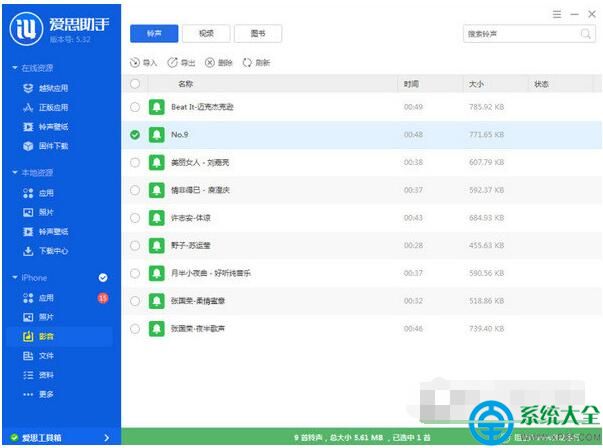This screenshot has width=603, height=448.
Task: Expand 爱思工具箱 arrow at sidebar bottom
Action: pyautogui.click(x=107, y=438)
